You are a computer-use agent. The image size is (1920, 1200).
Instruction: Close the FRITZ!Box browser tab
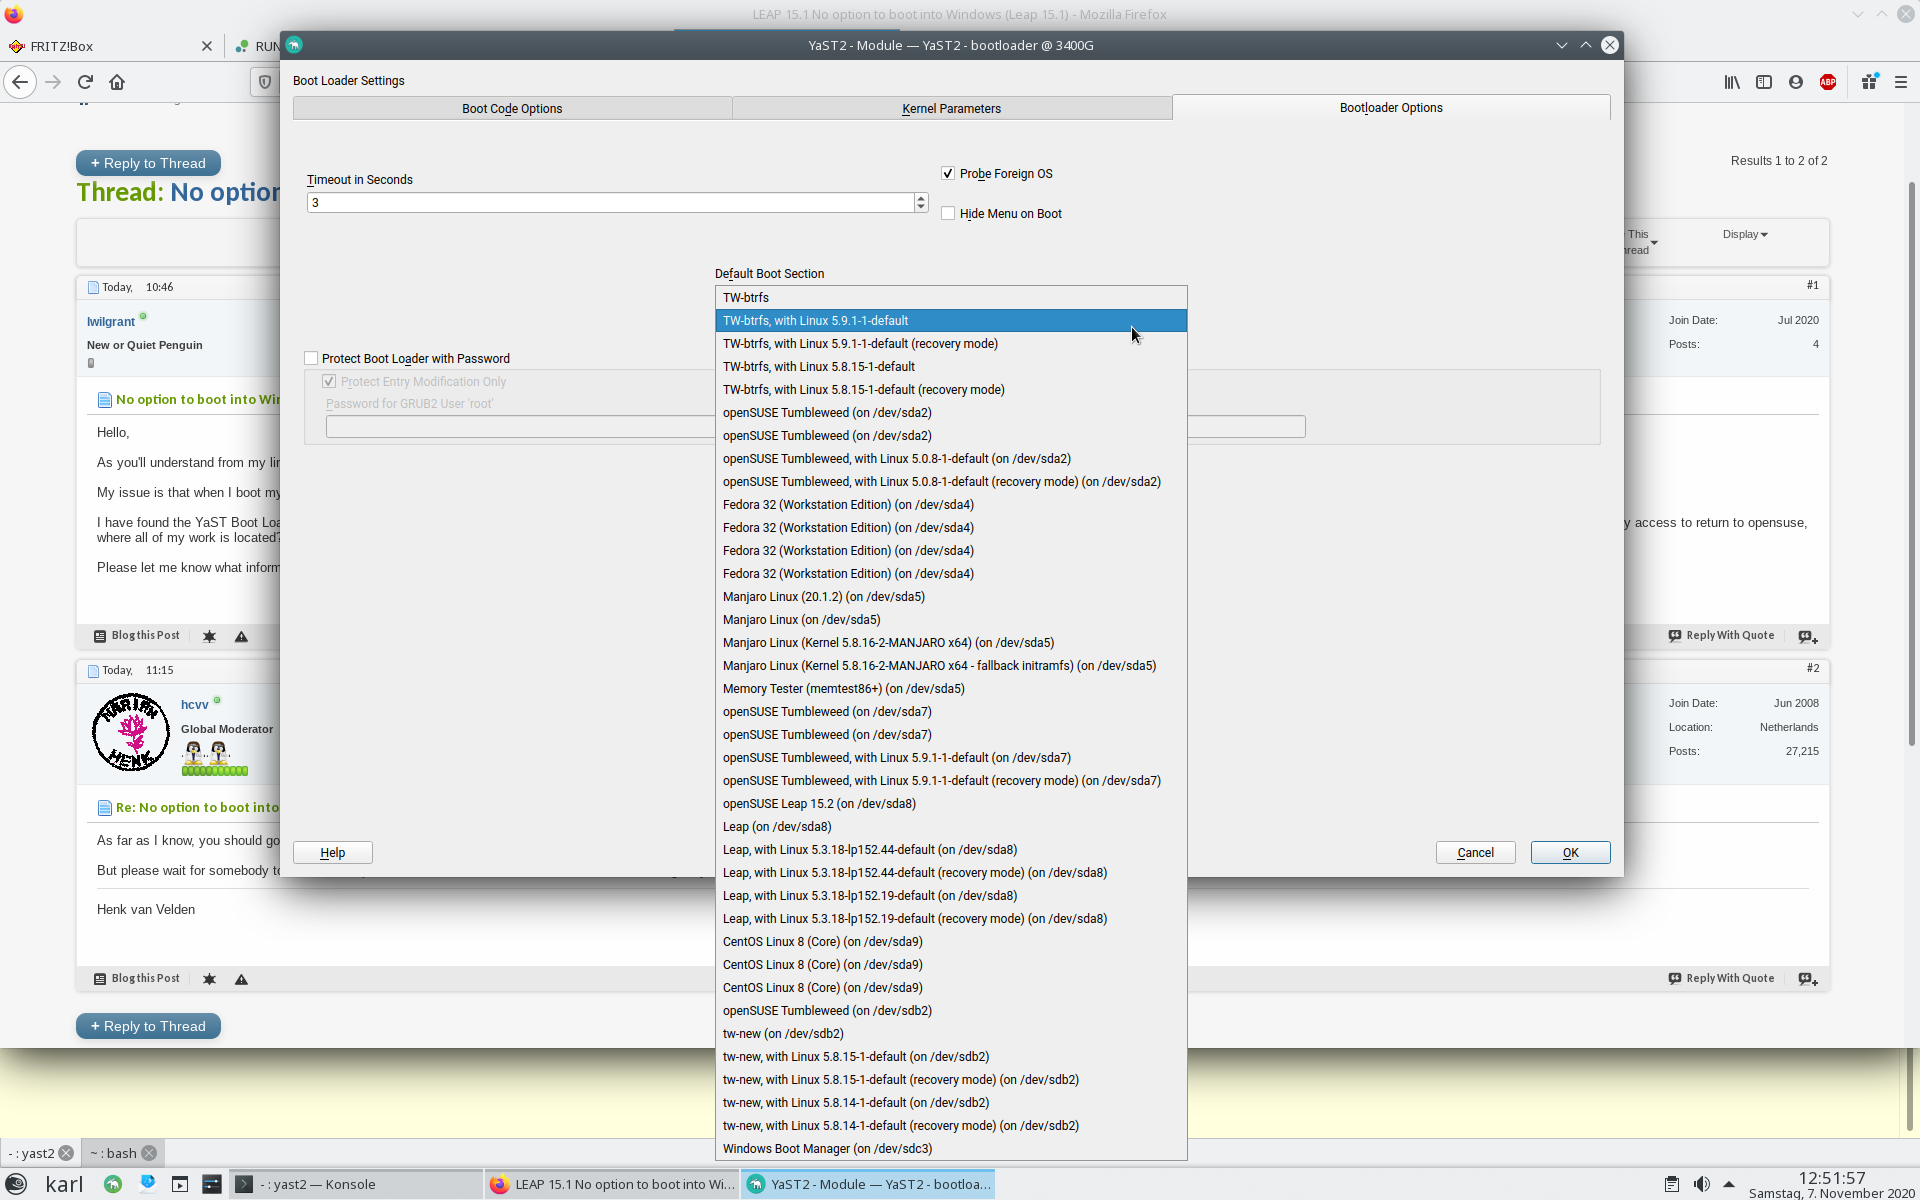coord(207,46)
